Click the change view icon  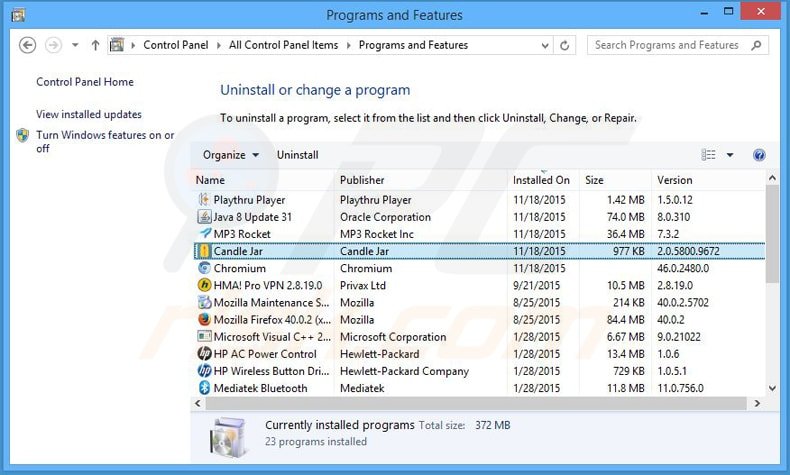[x=708, y=155]
